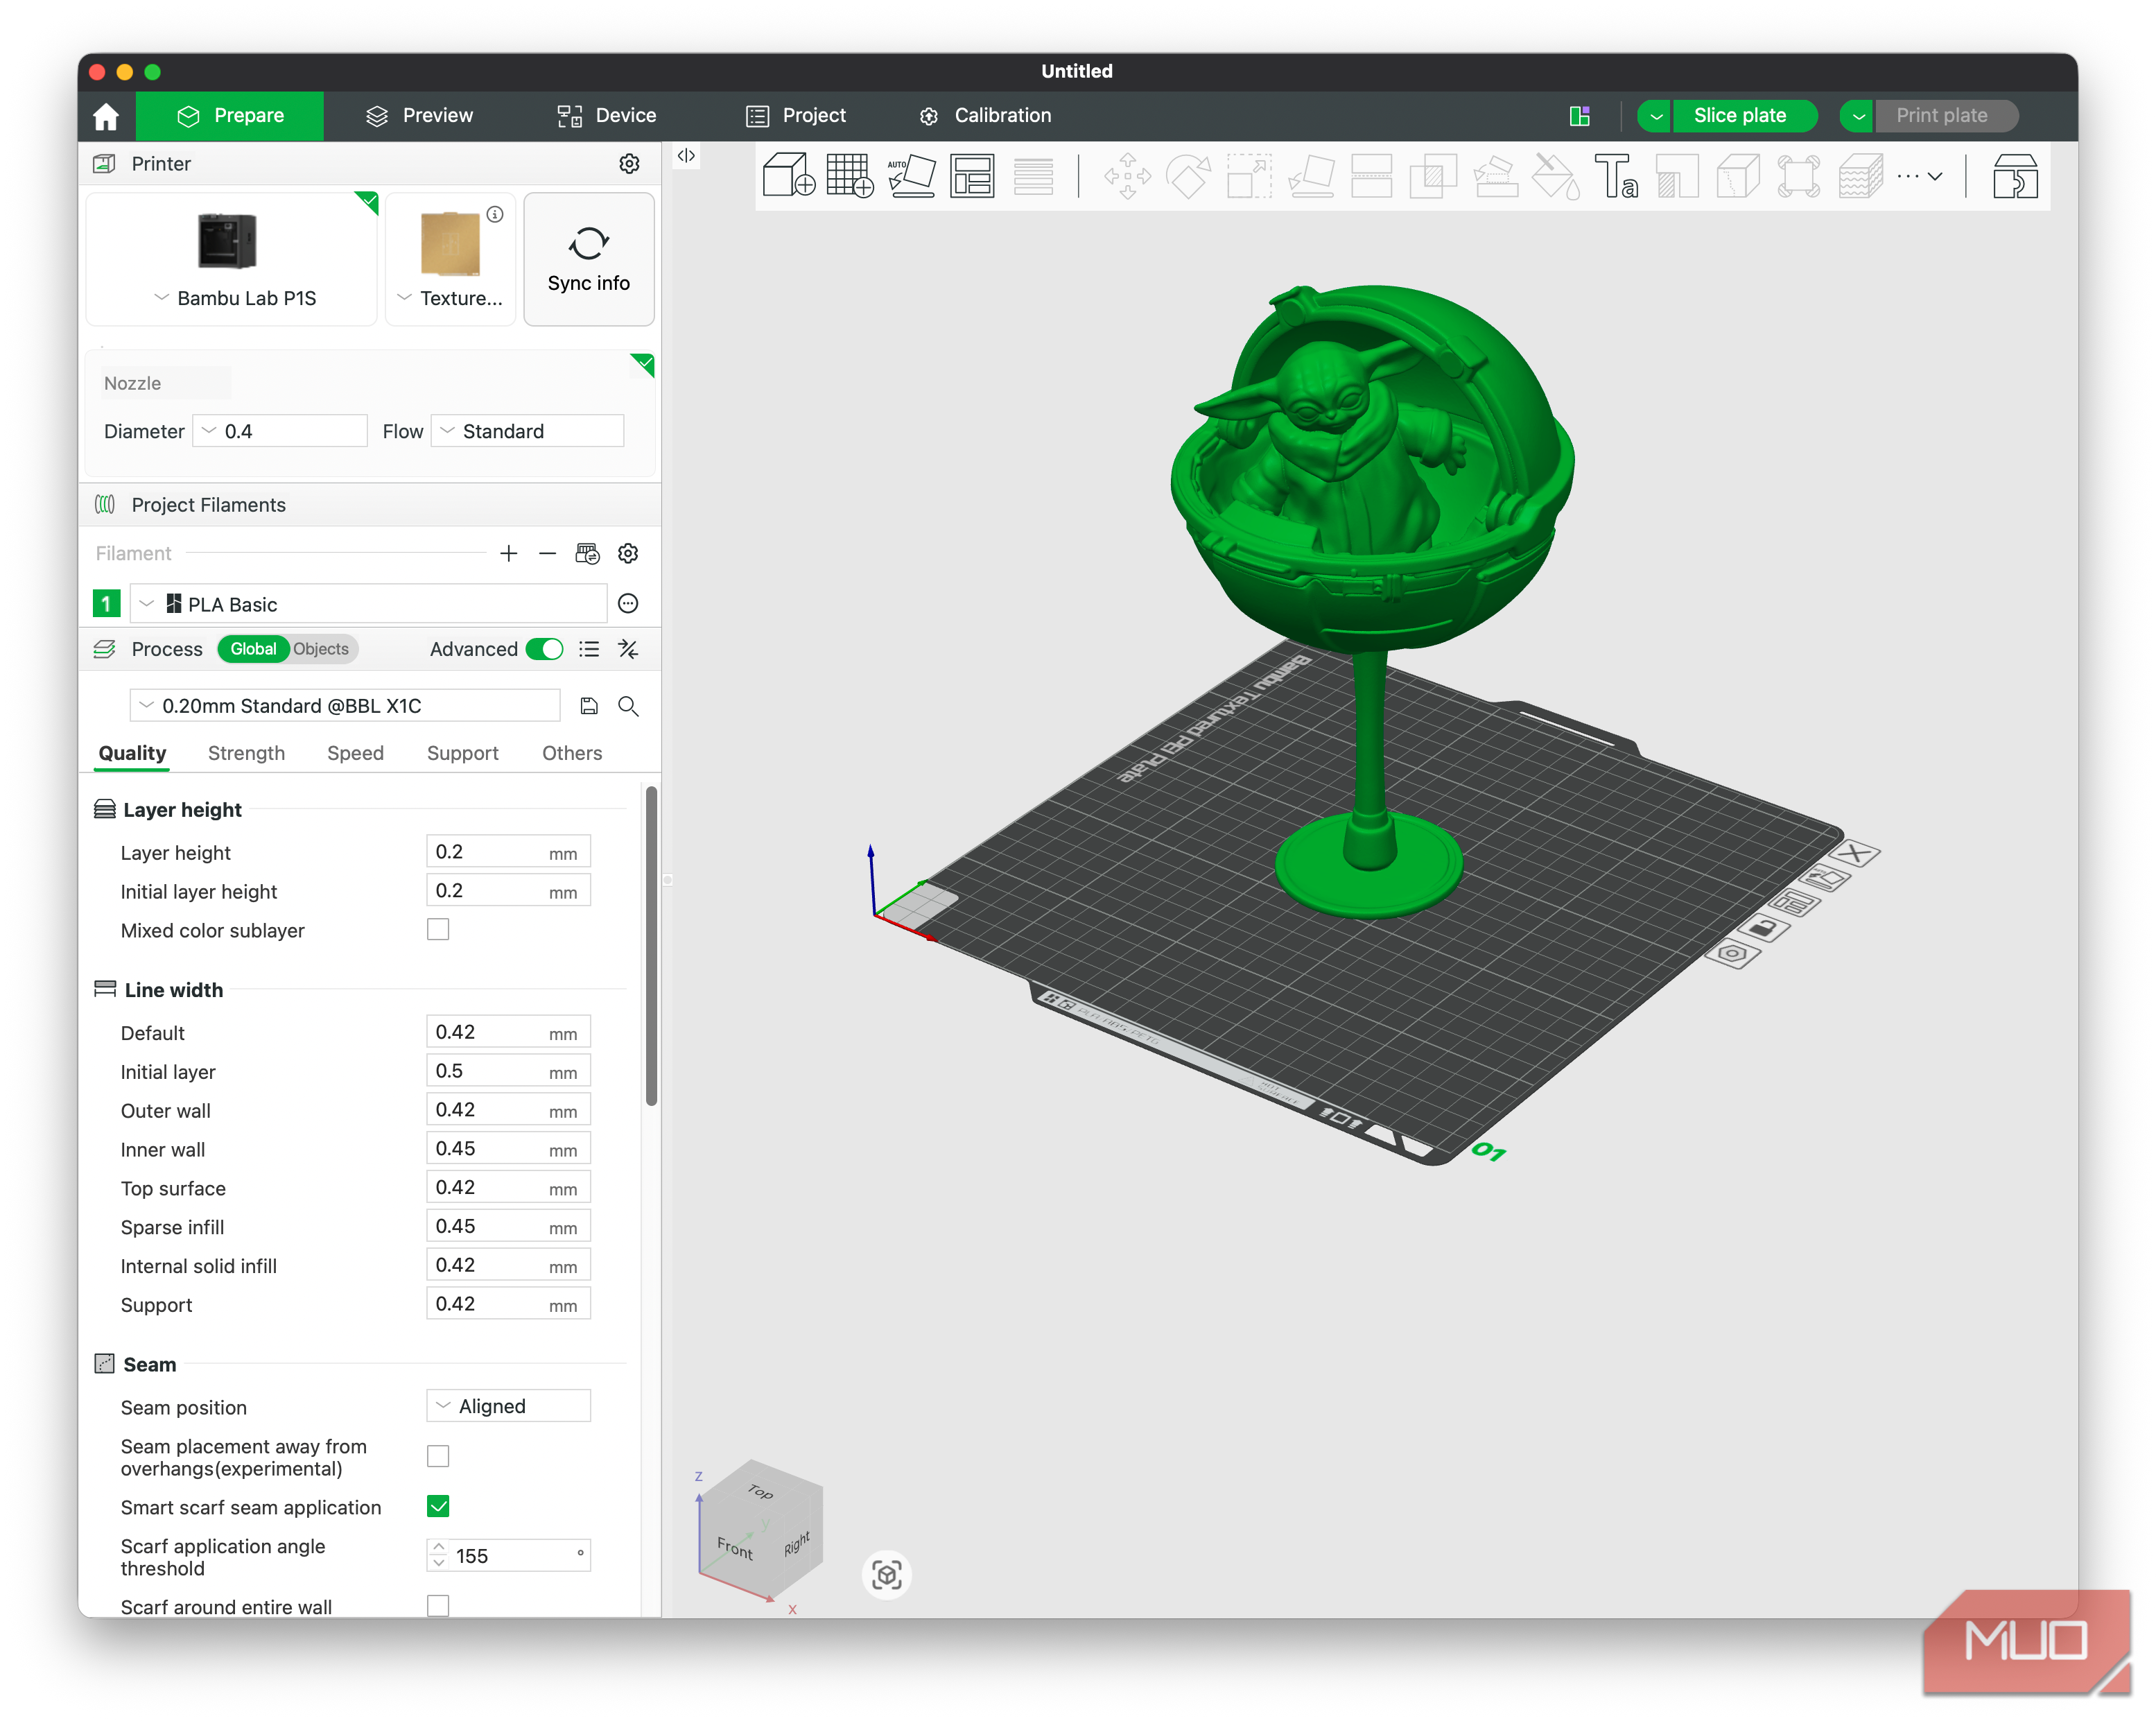Open the PLA Basic filament dropdown
The image size is (2156, 1721).
pyautogui.click(x=368, y=604)
